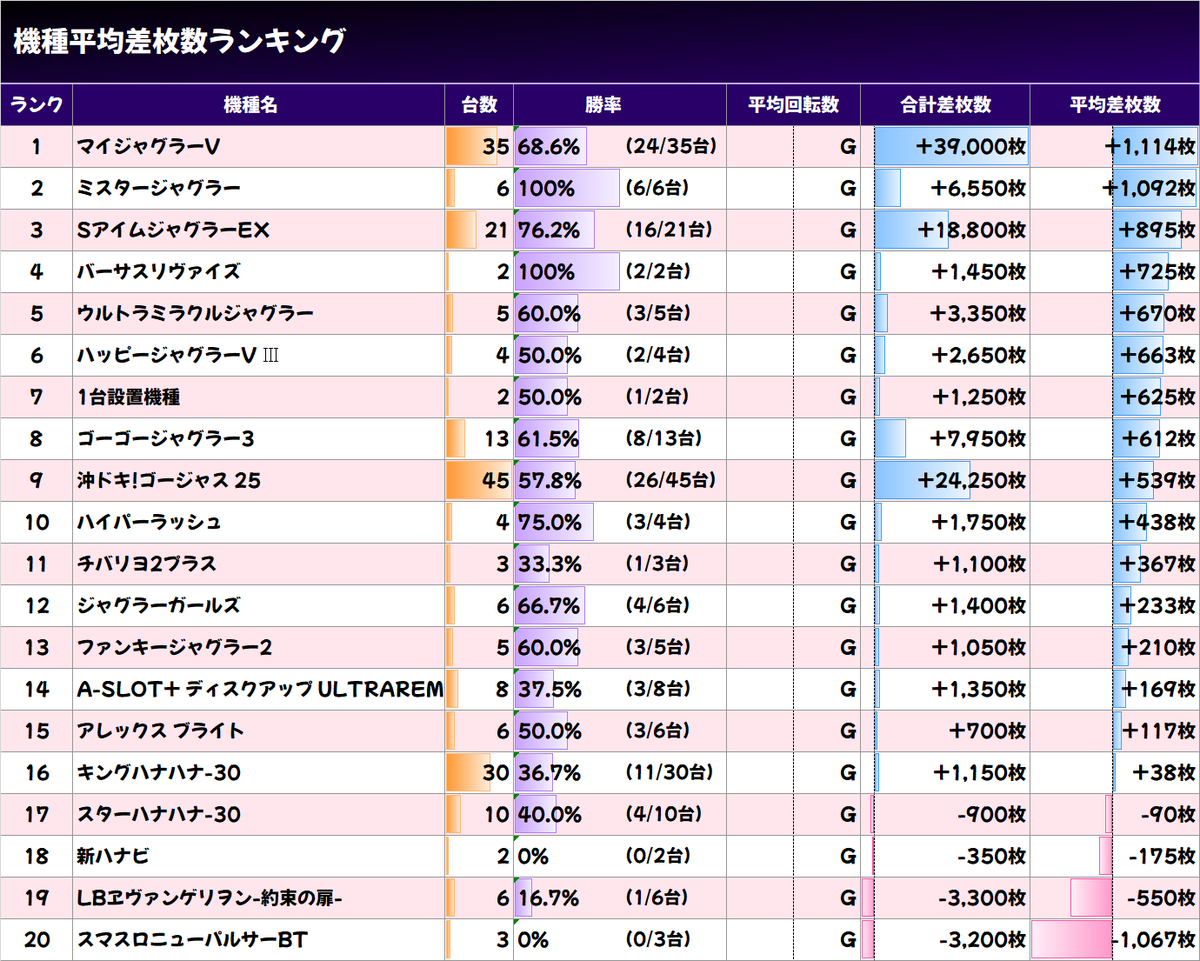Select the ミスタージャグラー machine name
The height and width of the screenshot is (961, 1200).
159,188
